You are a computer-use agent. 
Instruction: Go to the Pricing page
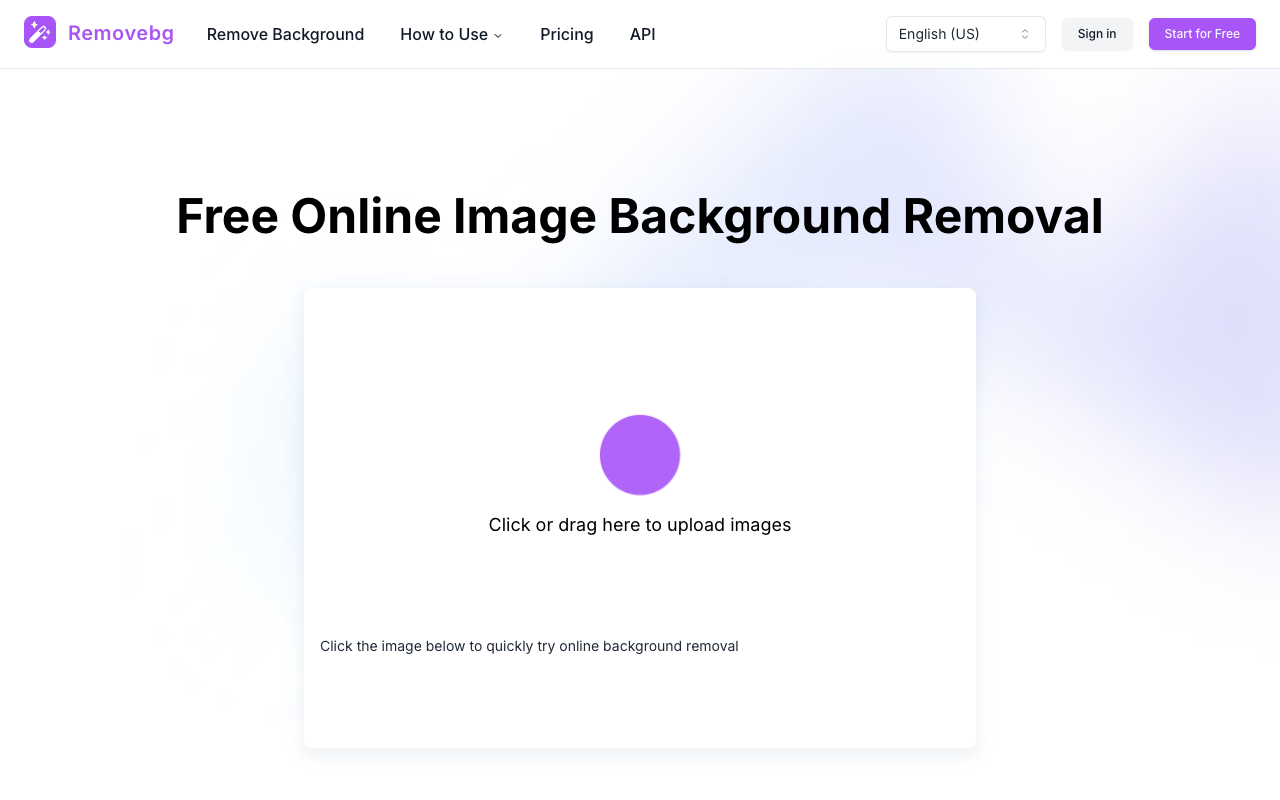tap(567, 34)
